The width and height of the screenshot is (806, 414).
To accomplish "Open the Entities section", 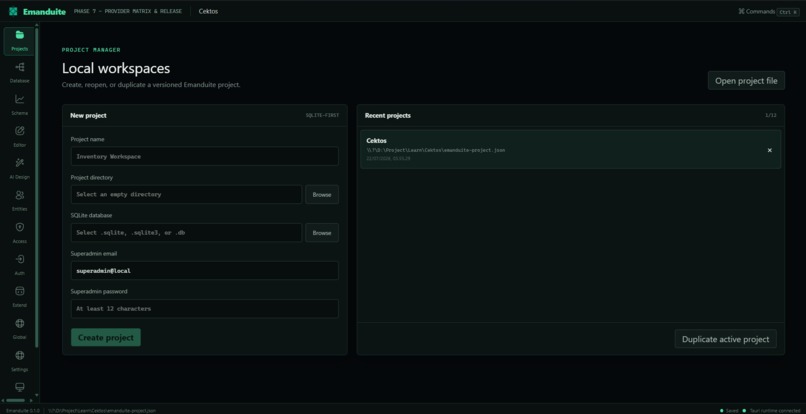I will [20, 201].
